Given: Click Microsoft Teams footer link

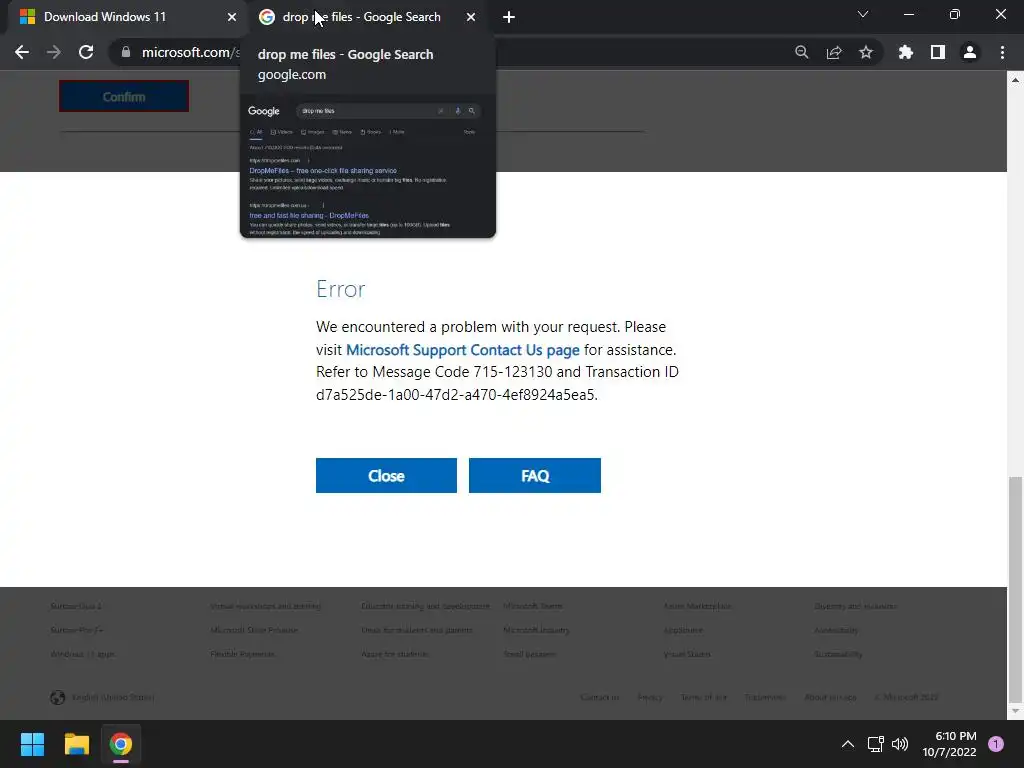Looking at the screenshot, I should click(x=533, y=606).
